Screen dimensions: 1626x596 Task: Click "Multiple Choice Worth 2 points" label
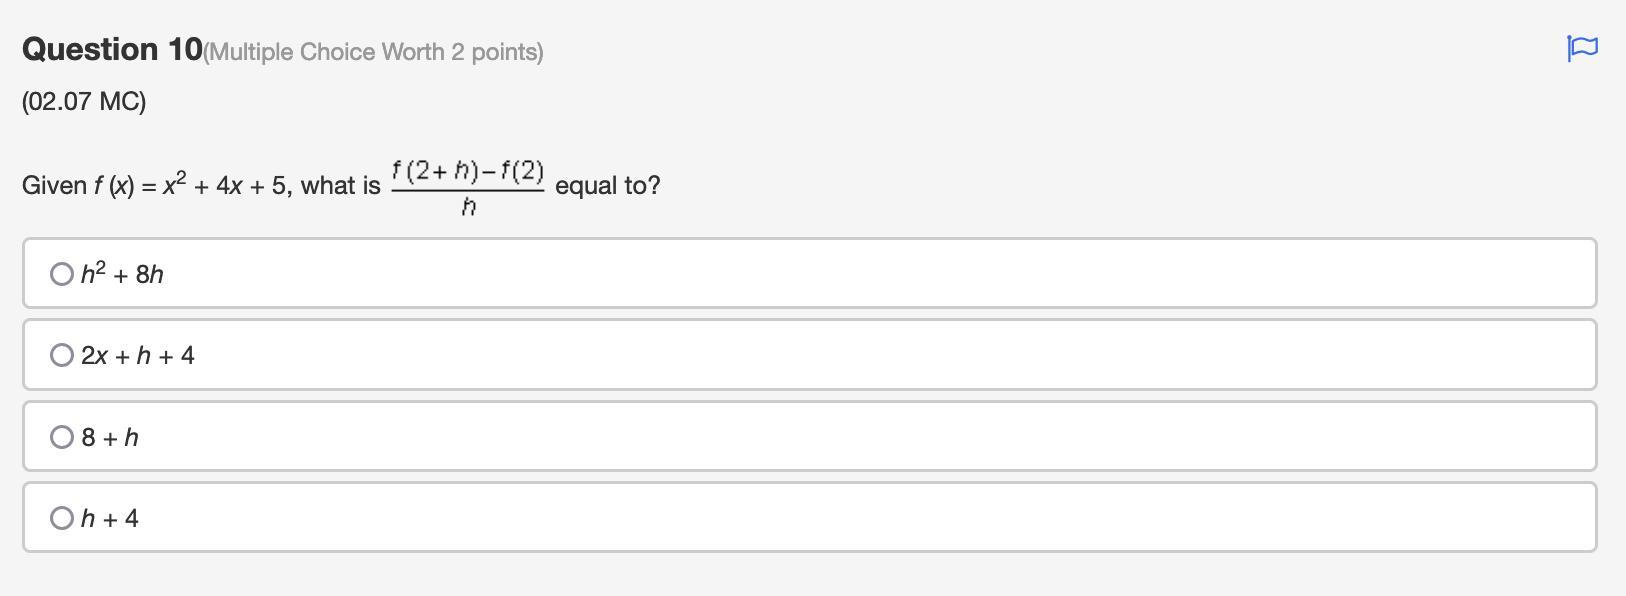click(373, 52)
